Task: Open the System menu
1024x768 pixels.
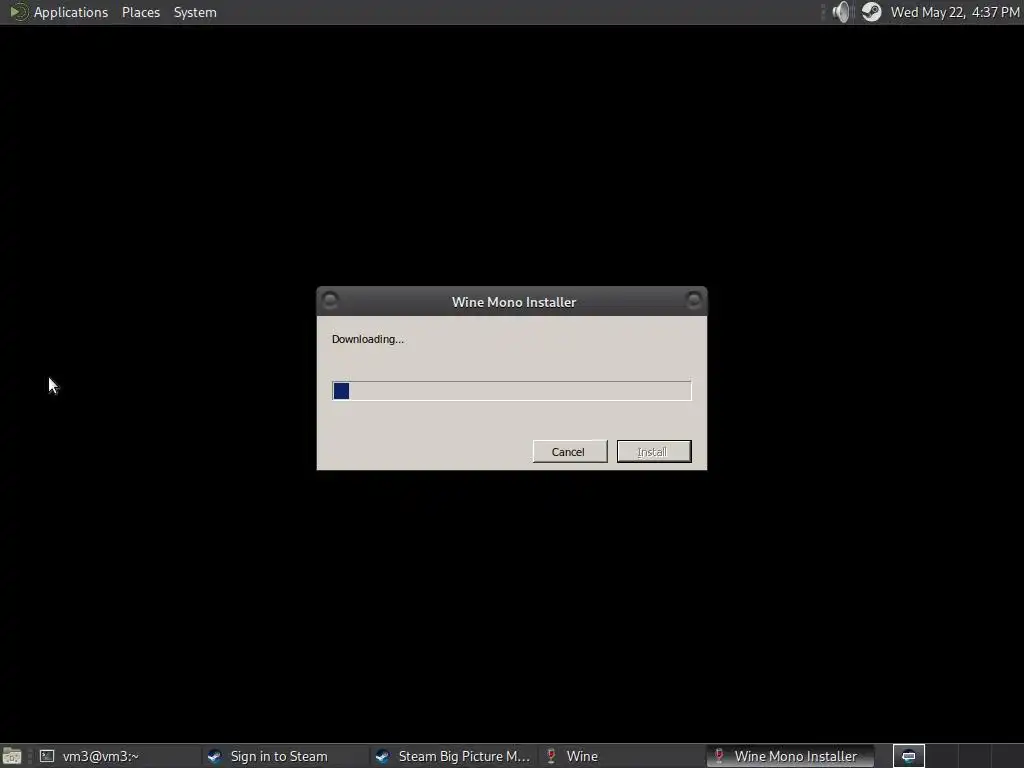Action: click(x=195, y=12)
